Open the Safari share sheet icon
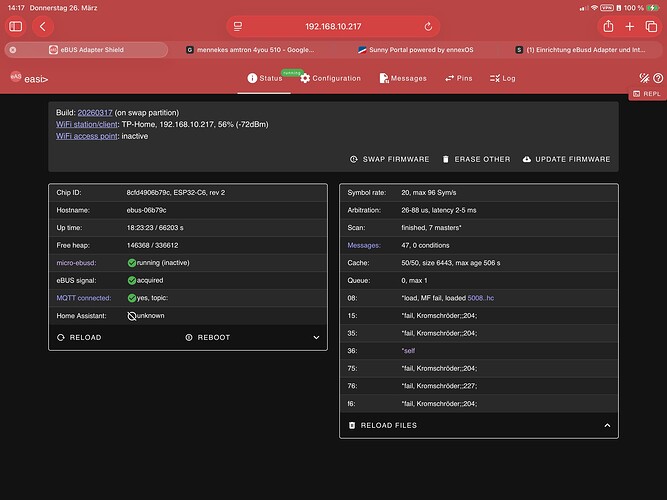 pos(608,26)
